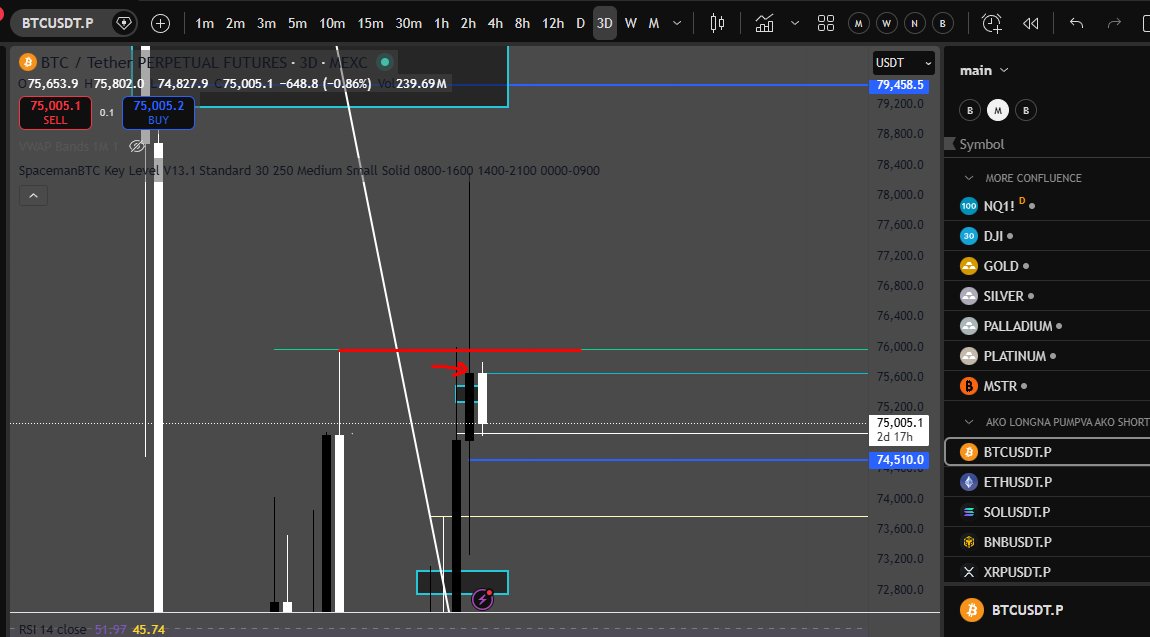Select the 1m timeframe
The height and width of the screenshot is (637, 1150).
click(x=205, y=23)
